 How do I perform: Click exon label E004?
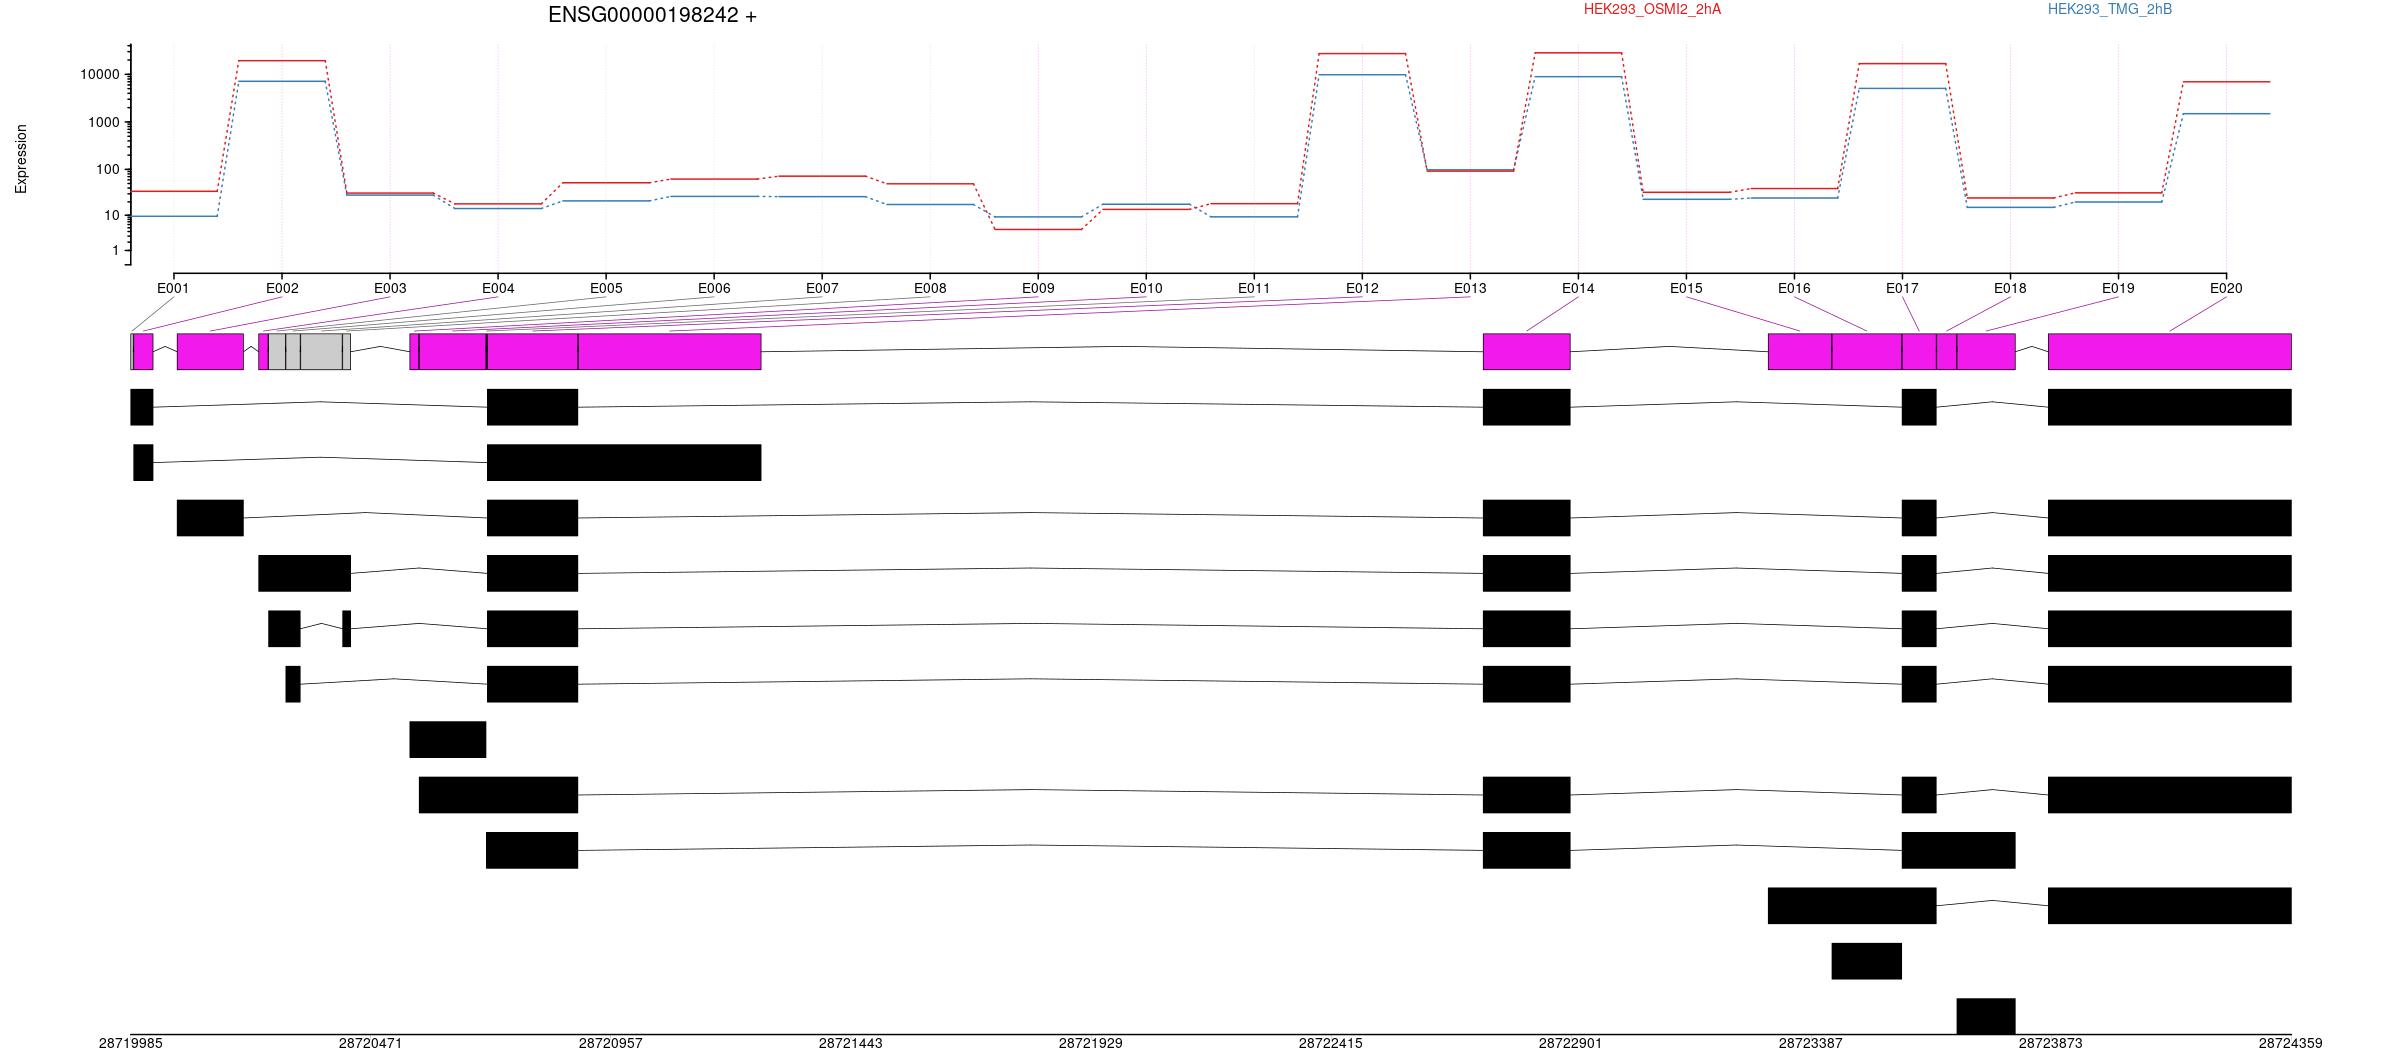(498, 288)
